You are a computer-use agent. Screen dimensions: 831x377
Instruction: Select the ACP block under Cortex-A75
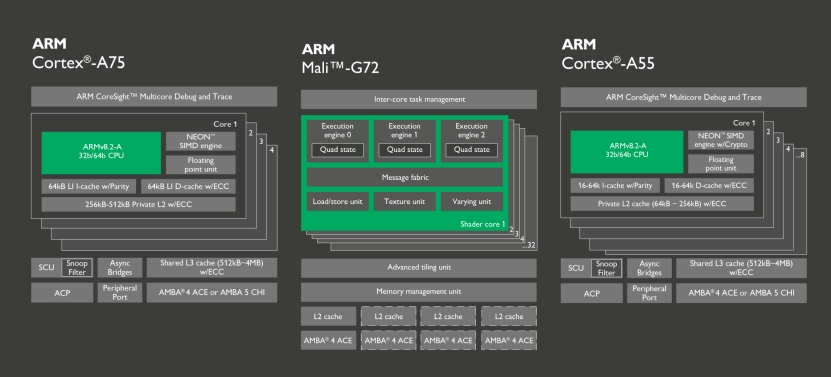click(x=61, y=293)
